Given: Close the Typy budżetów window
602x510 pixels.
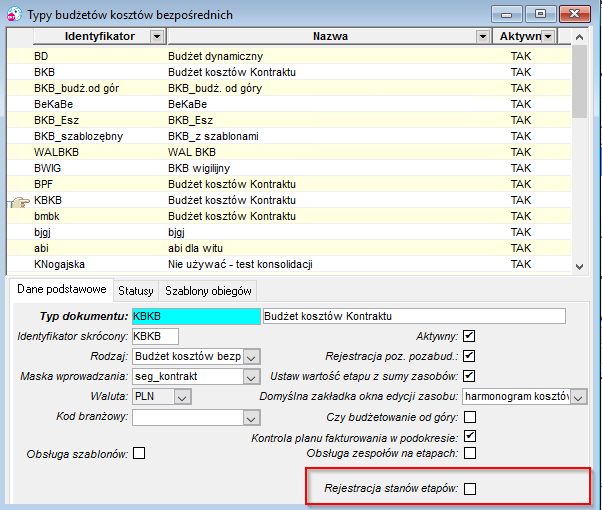Looking at the screenshot, I should (574, 14).
